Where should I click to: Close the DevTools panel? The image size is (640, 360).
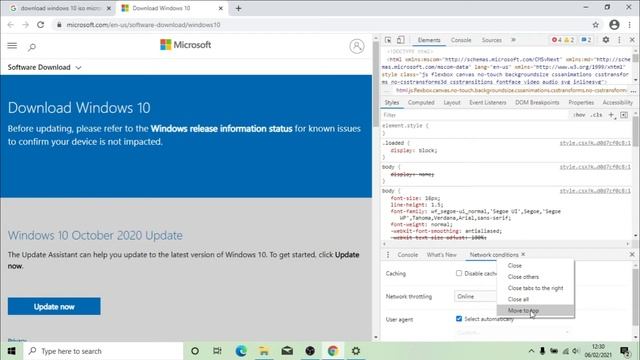(x=632, y=40)
